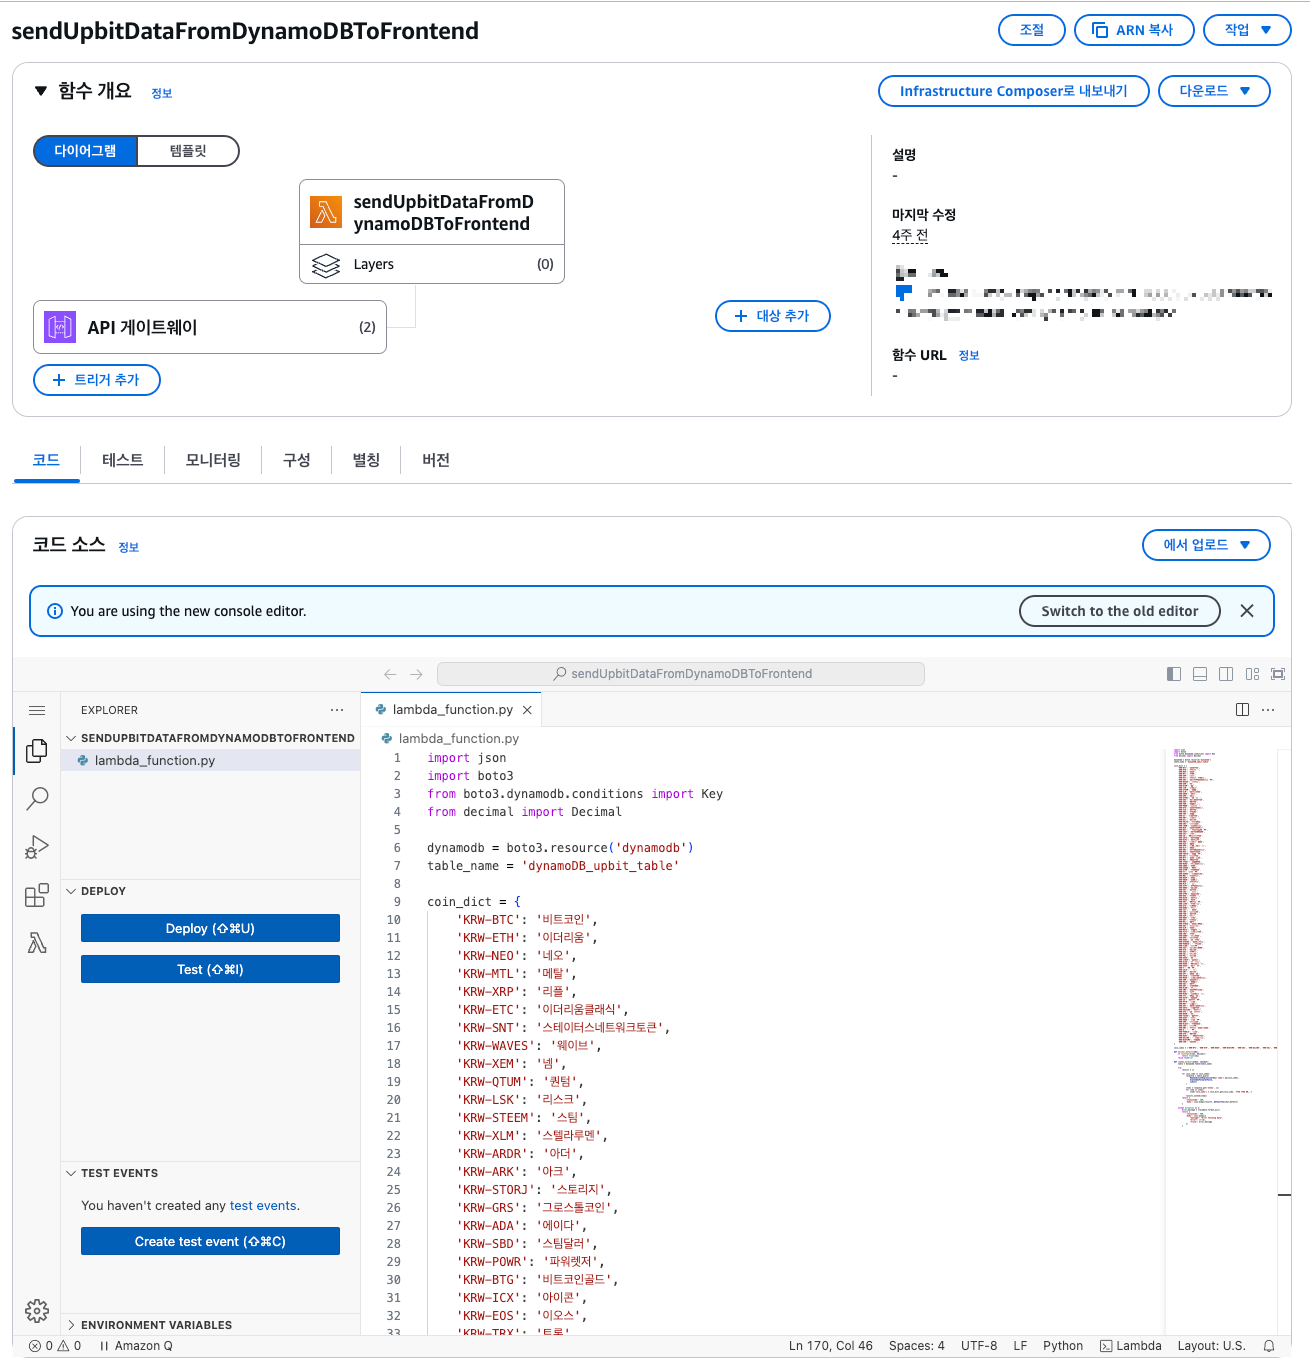This screenshot has width=1310, height=1369.
Task: Click the Lambda function icon in diagram
Action: click(x=326, y=212)
